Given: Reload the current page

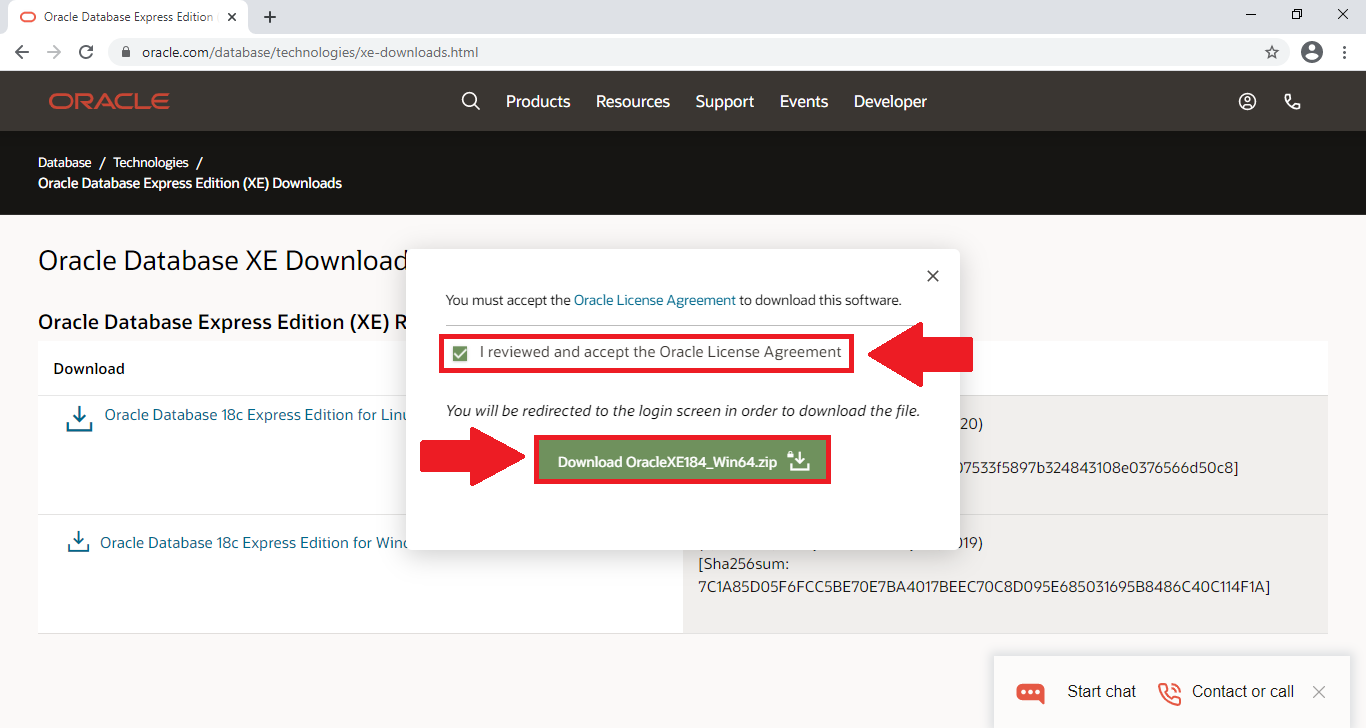Looking at the screenshot, I should 86,52.
